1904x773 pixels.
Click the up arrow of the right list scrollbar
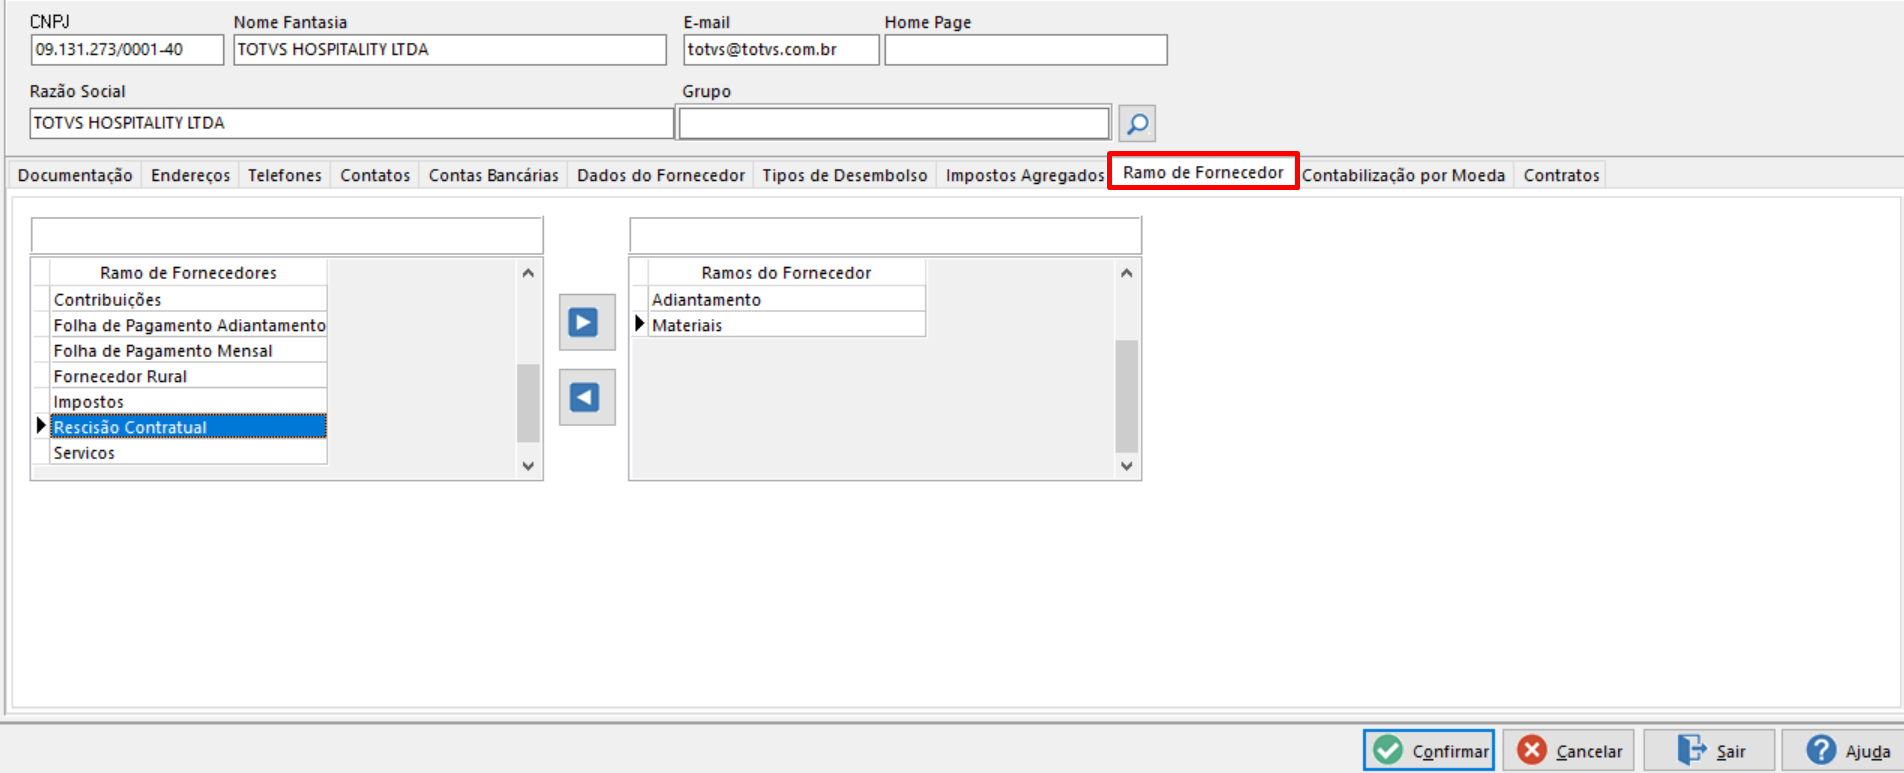click(1126, 273)
